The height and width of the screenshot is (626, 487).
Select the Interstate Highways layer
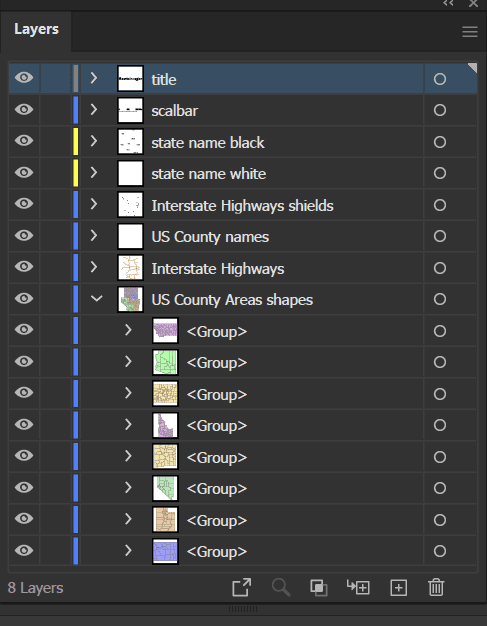point(218,268)
